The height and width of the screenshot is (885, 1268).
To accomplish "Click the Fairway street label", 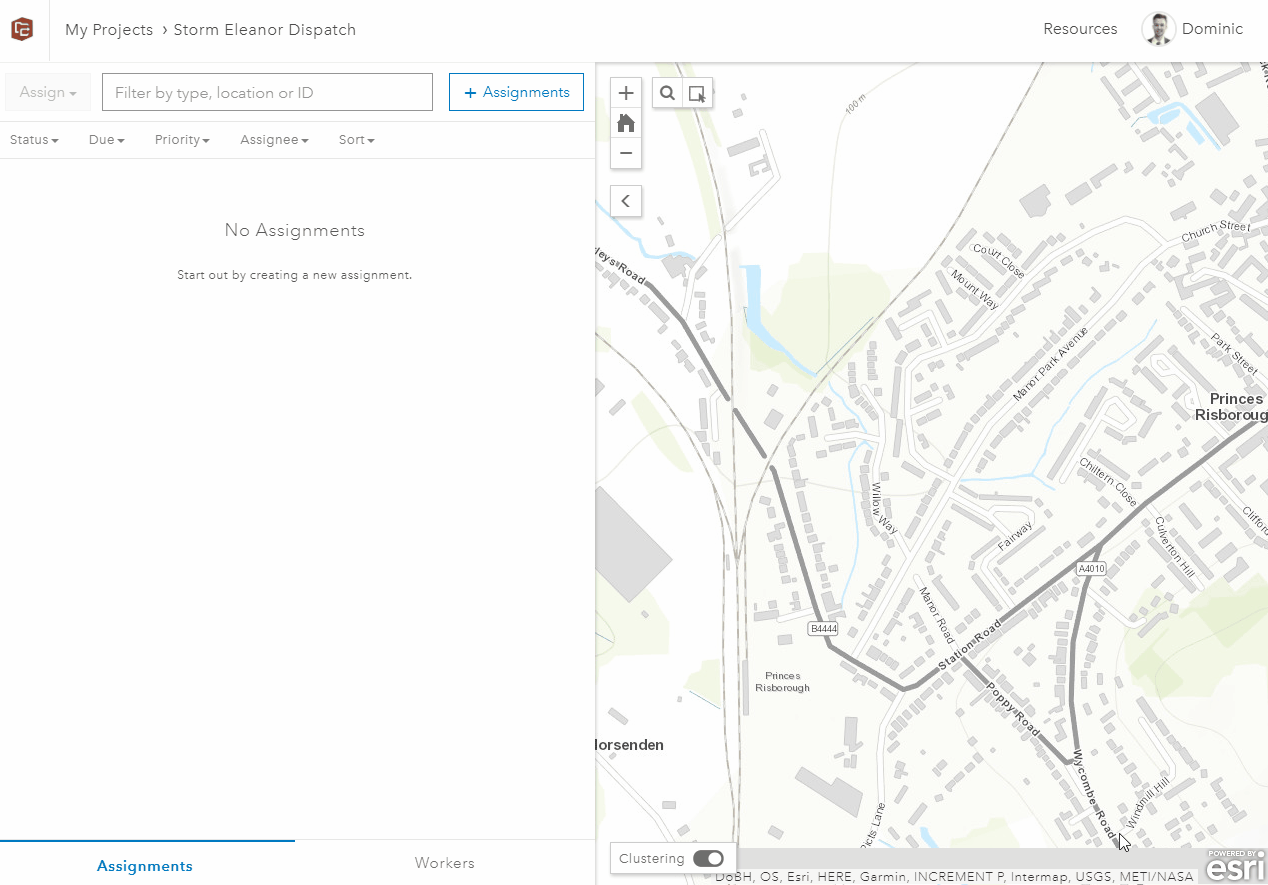I will 1015,537.
